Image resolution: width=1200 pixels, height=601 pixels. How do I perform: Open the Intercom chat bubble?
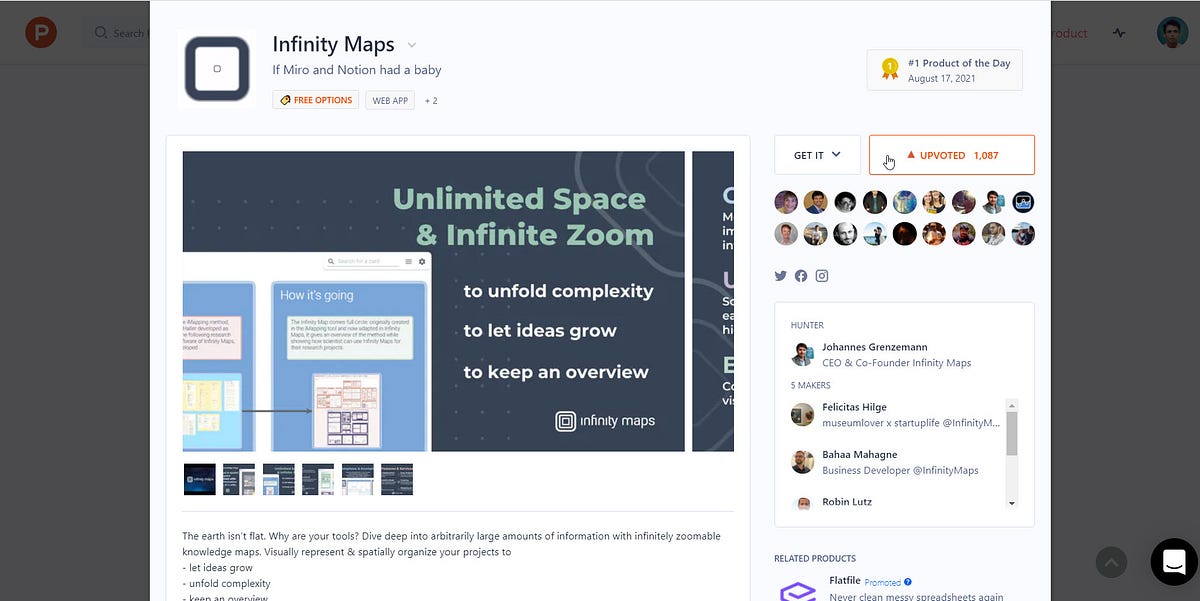pos(1174,561)
